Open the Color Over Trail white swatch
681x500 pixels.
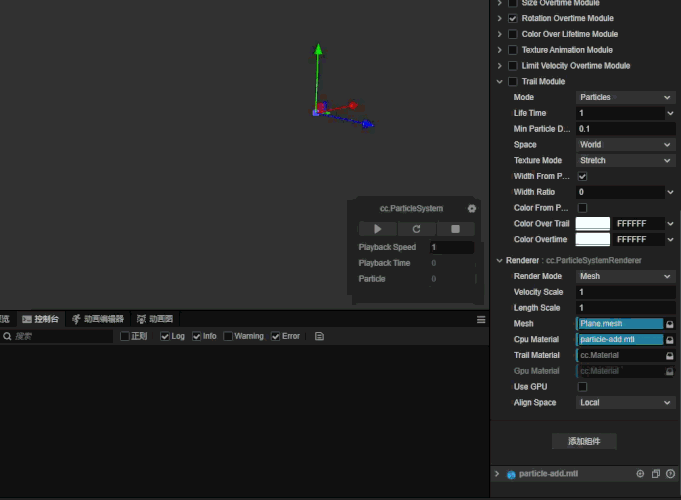(x=593, y=224)
